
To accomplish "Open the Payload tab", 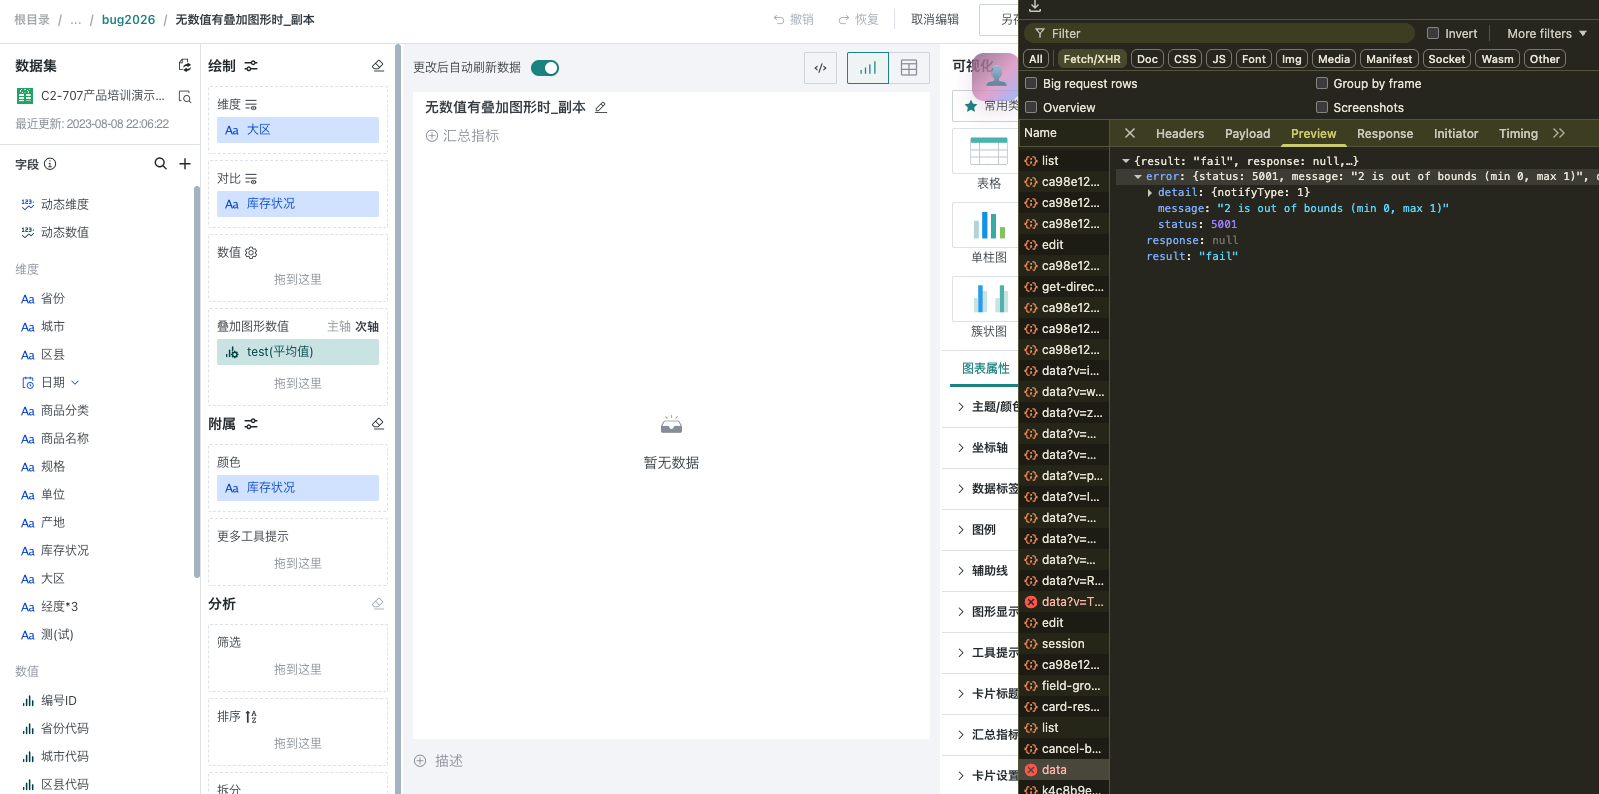I will click(x=1247, y=134).
